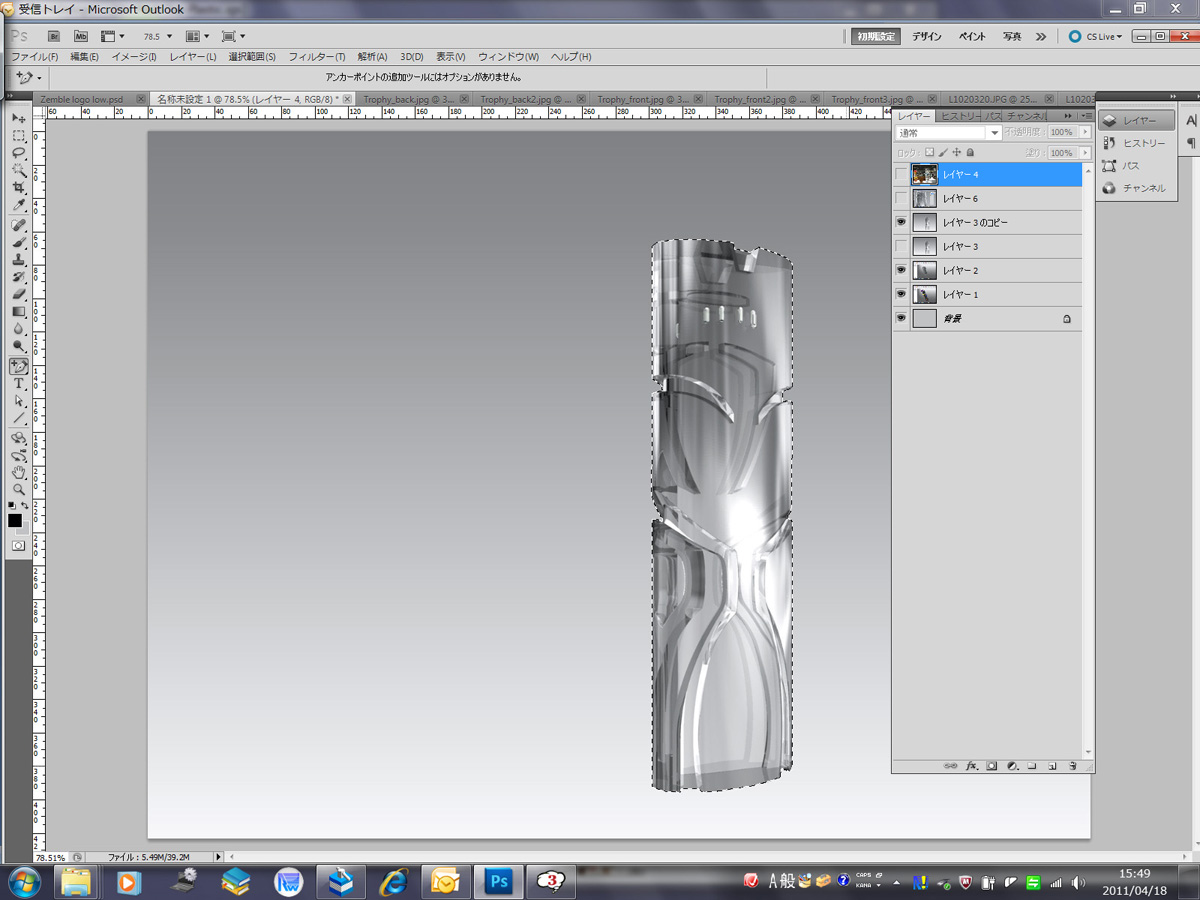Hide the レイヤー 2 layer
The image size is (1200, 900).
tap(901, 270)
